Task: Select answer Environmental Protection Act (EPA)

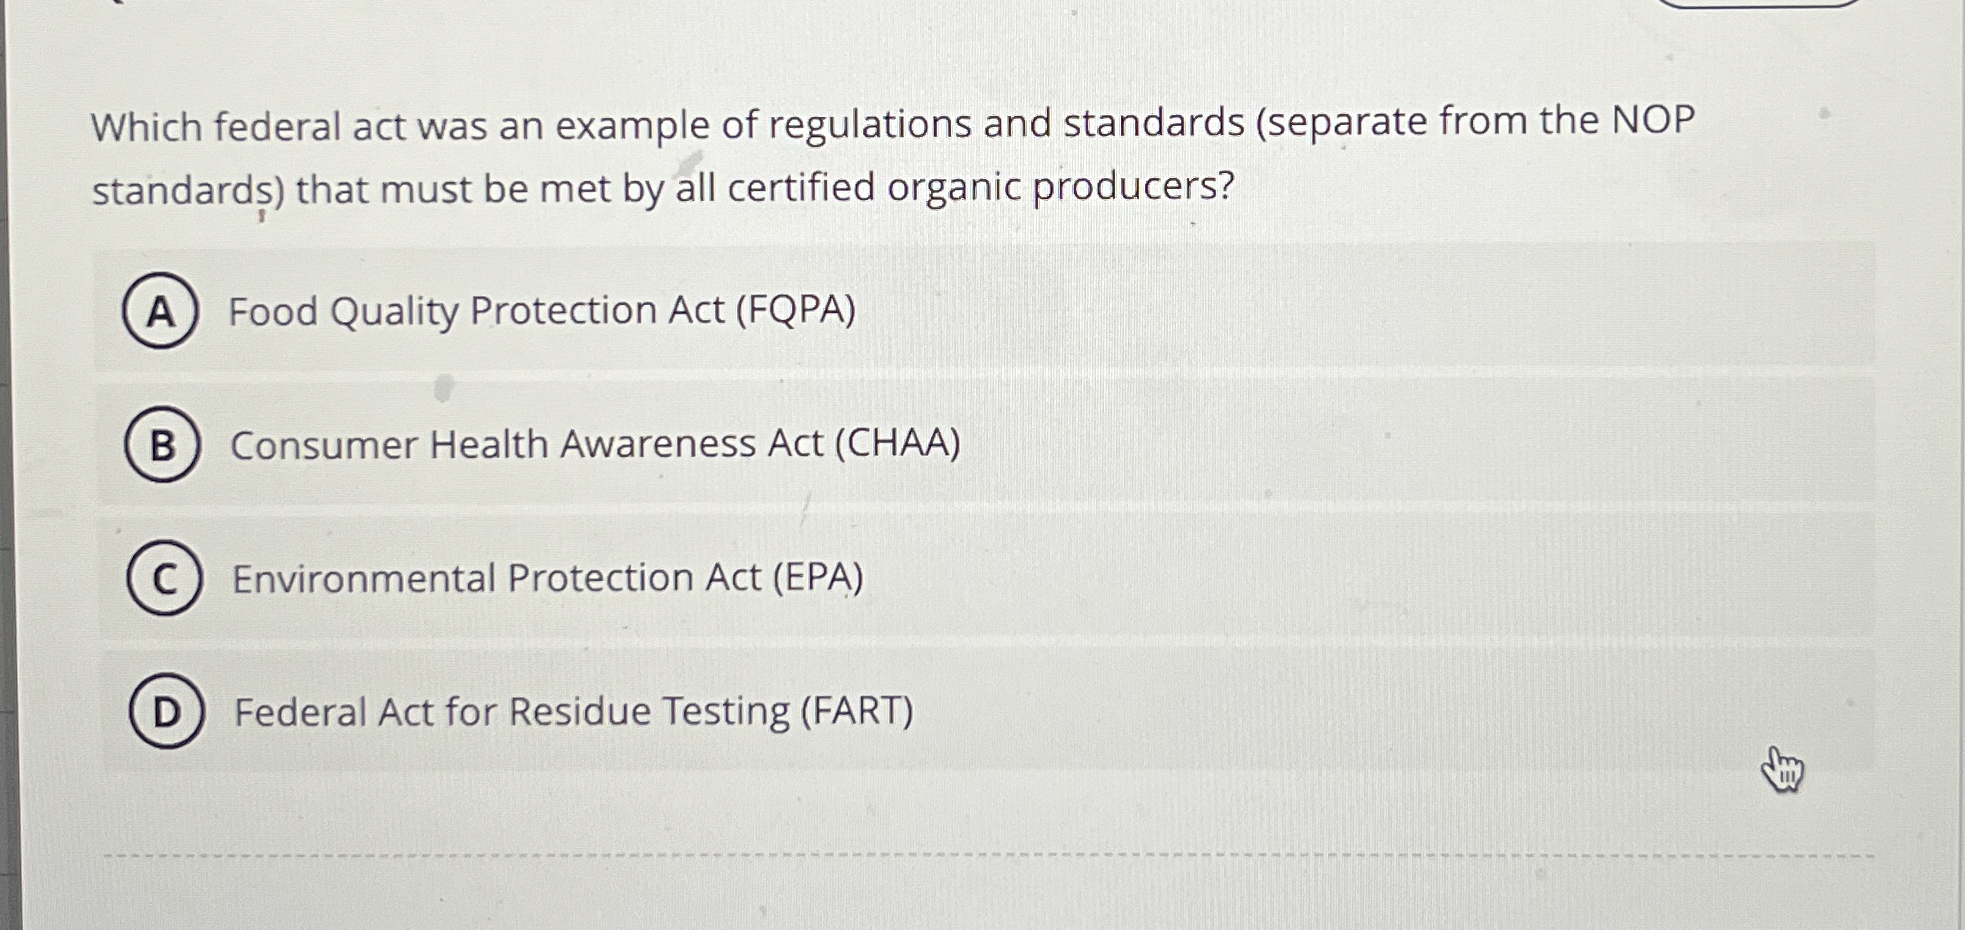Action: pos(547,578)
